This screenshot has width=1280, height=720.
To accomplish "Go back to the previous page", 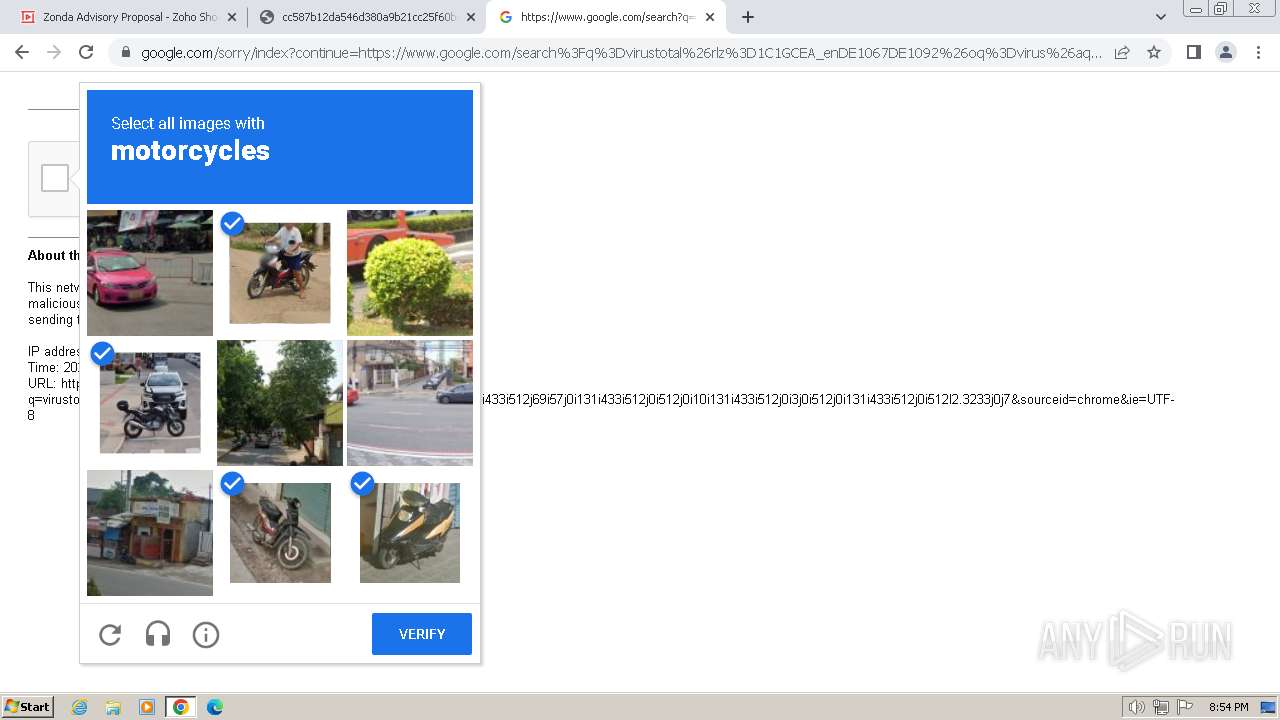I will (x=22, y=52).
